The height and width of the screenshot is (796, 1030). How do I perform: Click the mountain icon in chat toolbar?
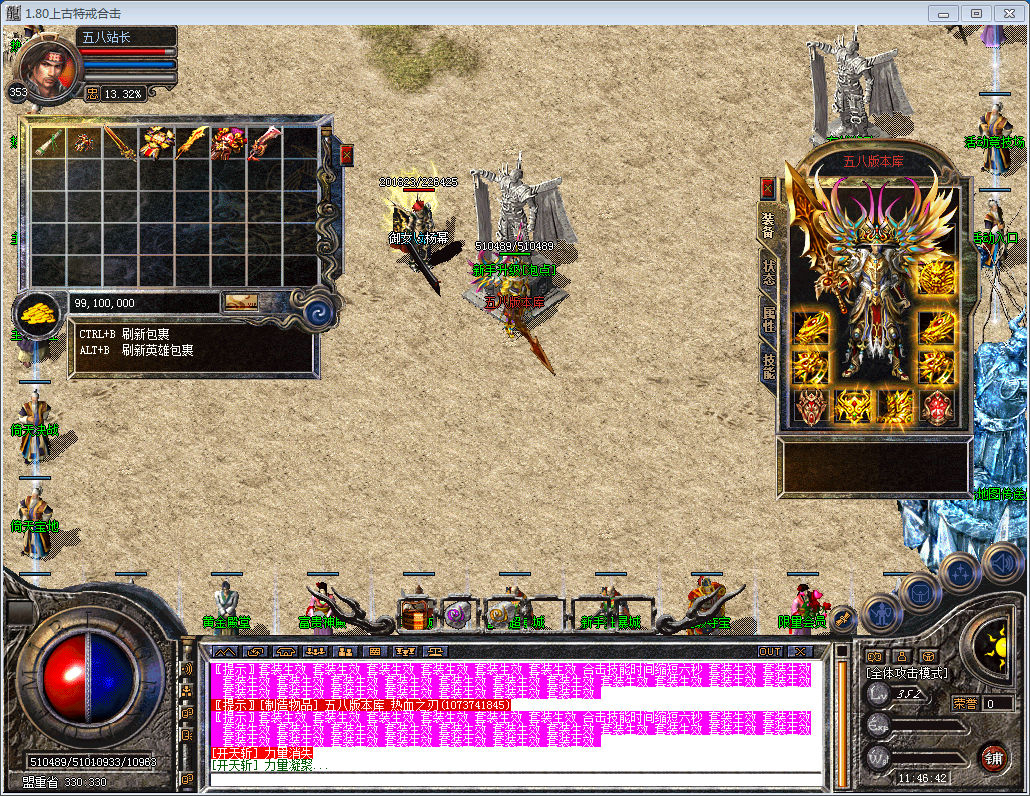(x=225, y=652)
